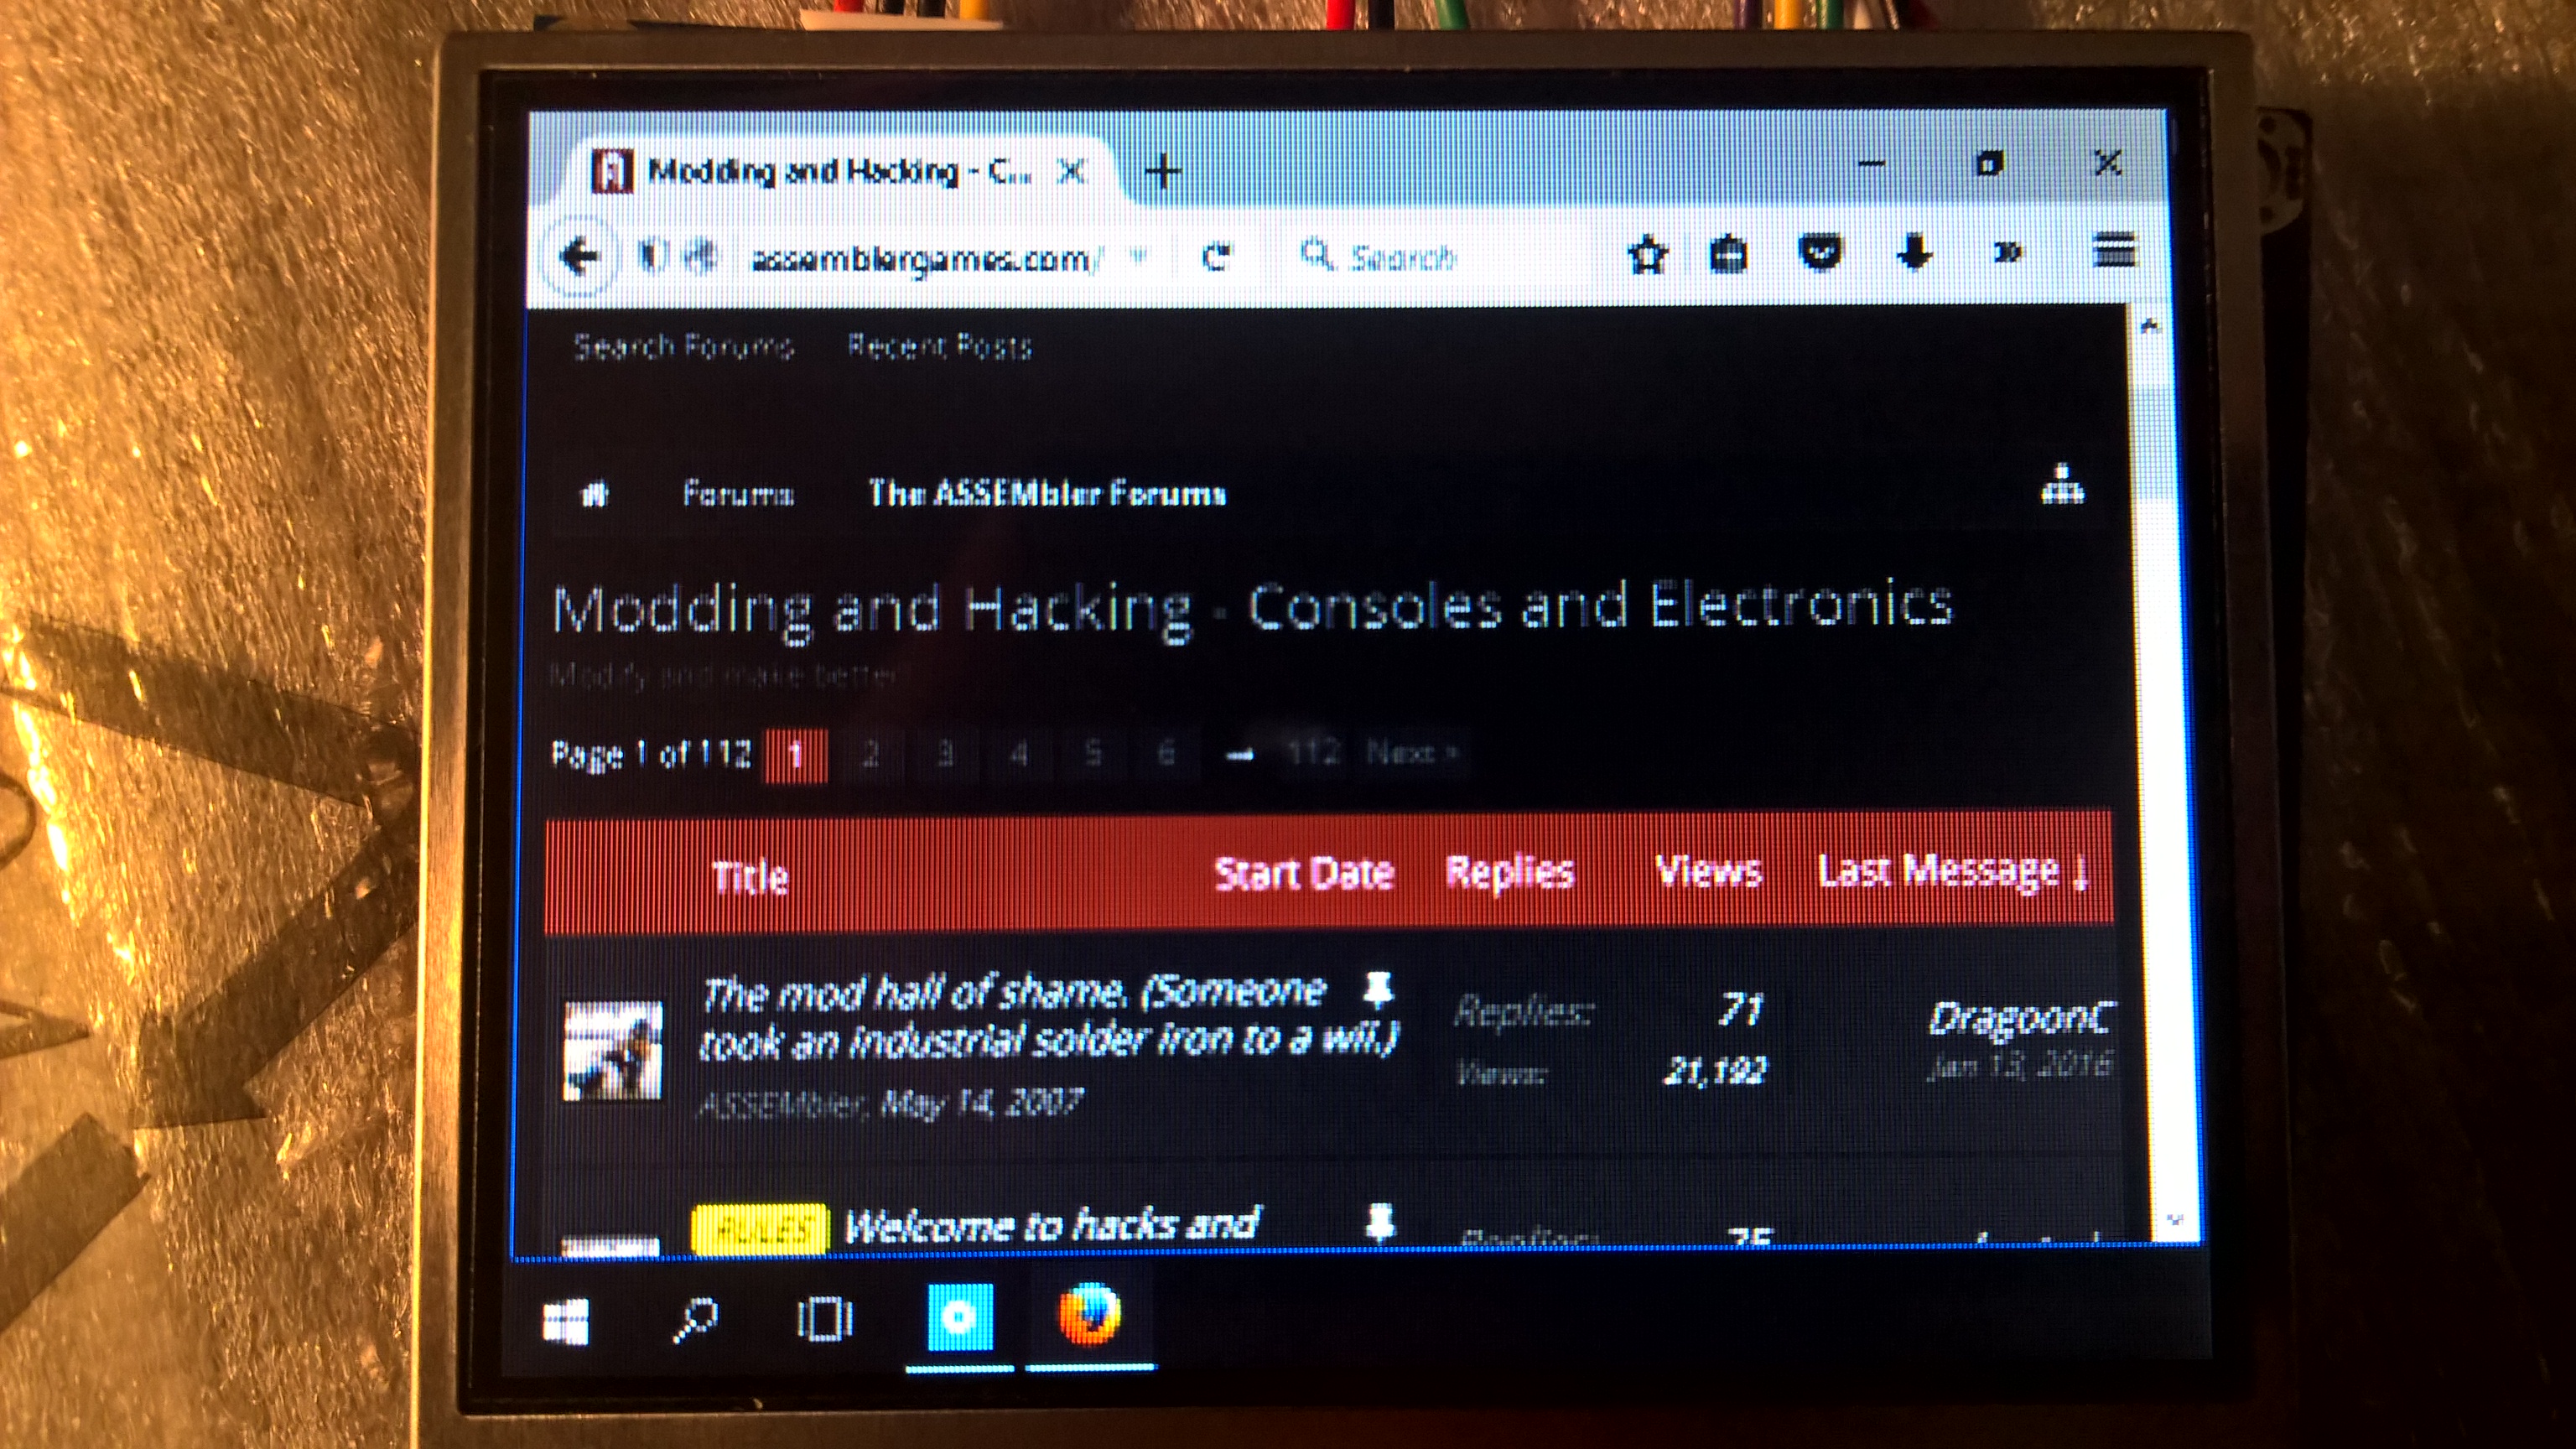Go to page 3 in pagination
Image resolution: width=2576 pixels, height=1449 pixels.
pyautogui.click(x=945, y=753)
